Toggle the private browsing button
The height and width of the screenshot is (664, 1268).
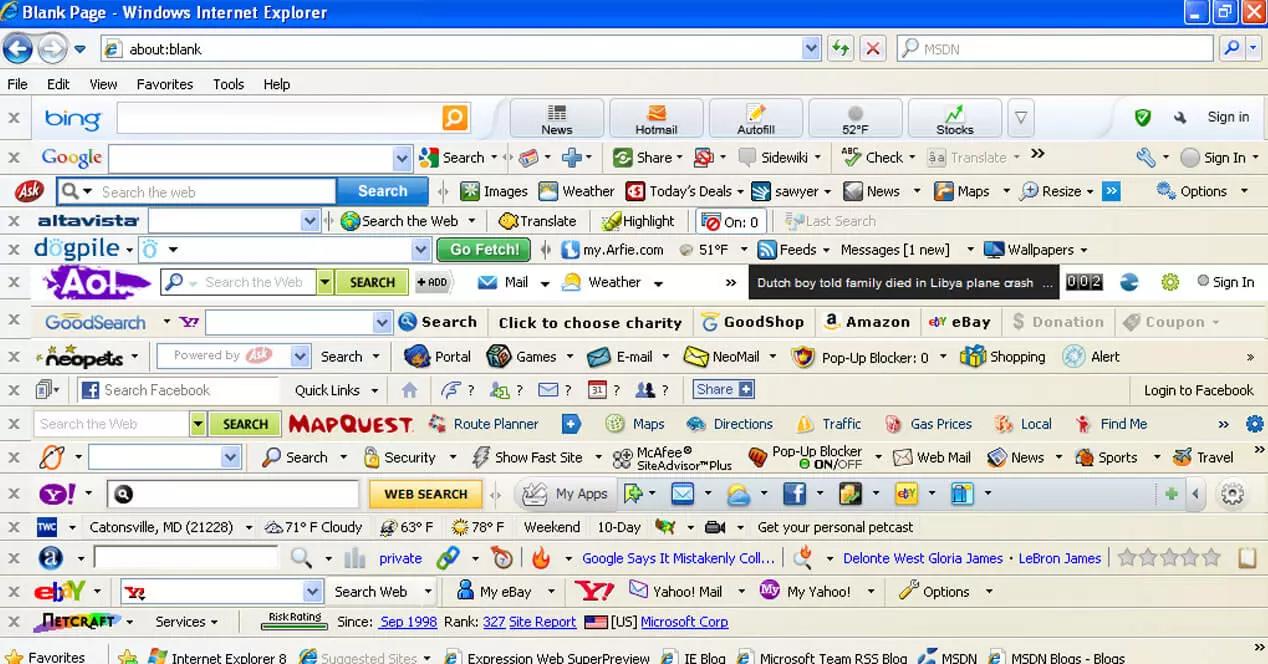(400, 558)
